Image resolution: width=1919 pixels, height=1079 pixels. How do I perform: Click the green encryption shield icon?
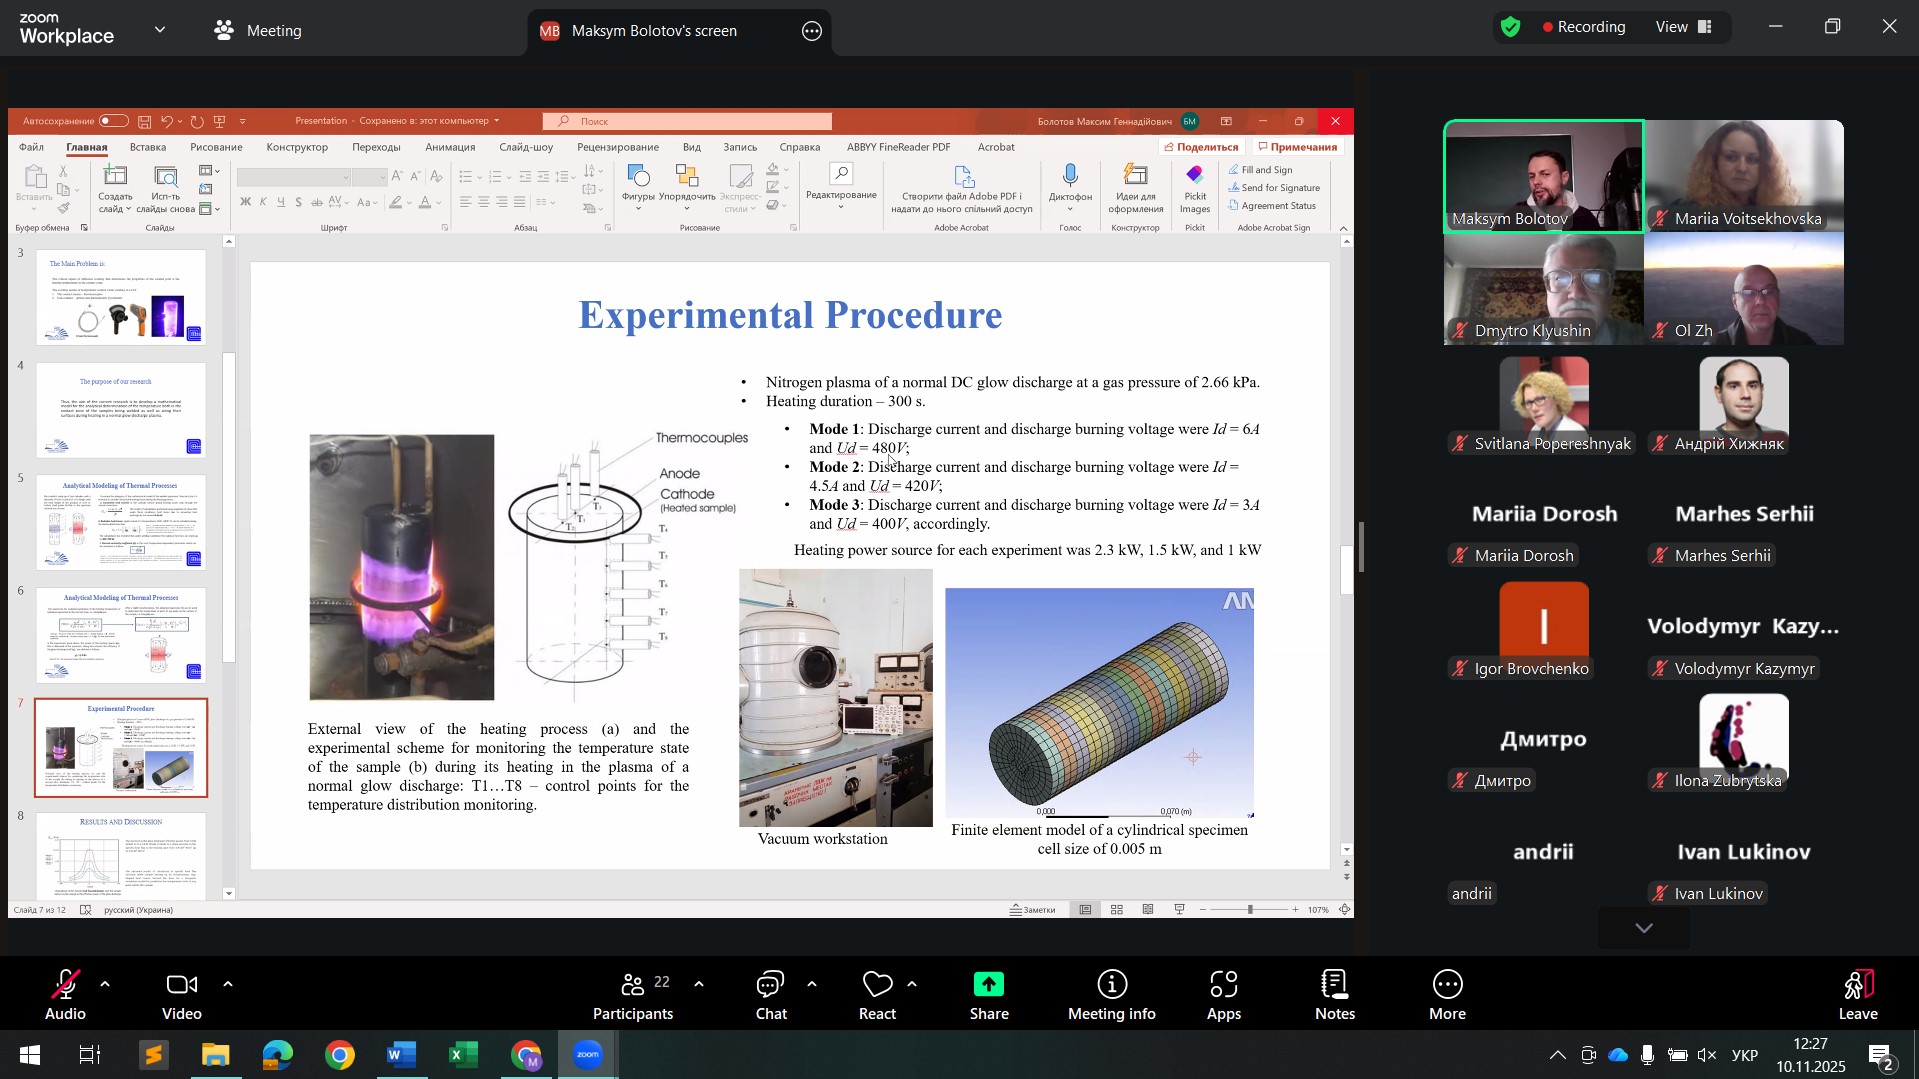(x=1510, y=27)
